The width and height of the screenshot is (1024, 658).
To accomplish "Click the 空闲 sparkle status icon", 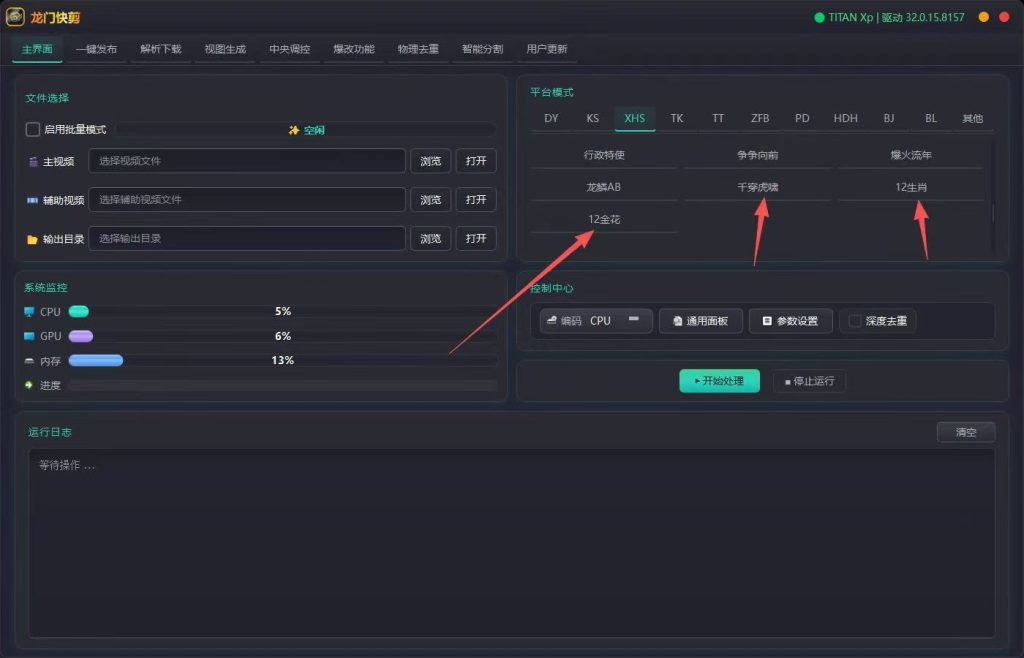I will (294, 130).
